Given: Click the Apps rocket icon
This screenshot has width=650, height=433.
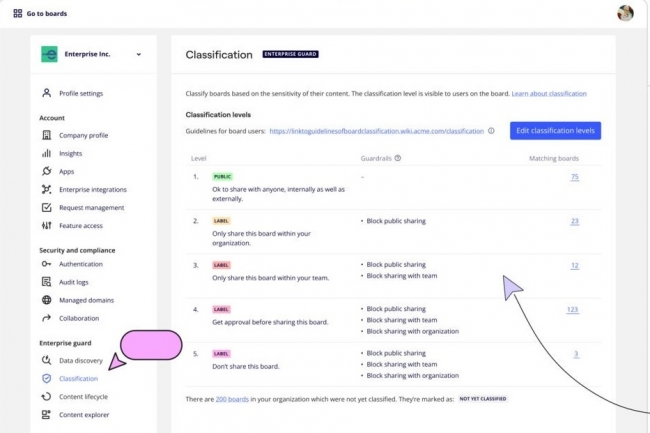Looking at the screenshot, I should pyautogui.click(x=47, y=171).
